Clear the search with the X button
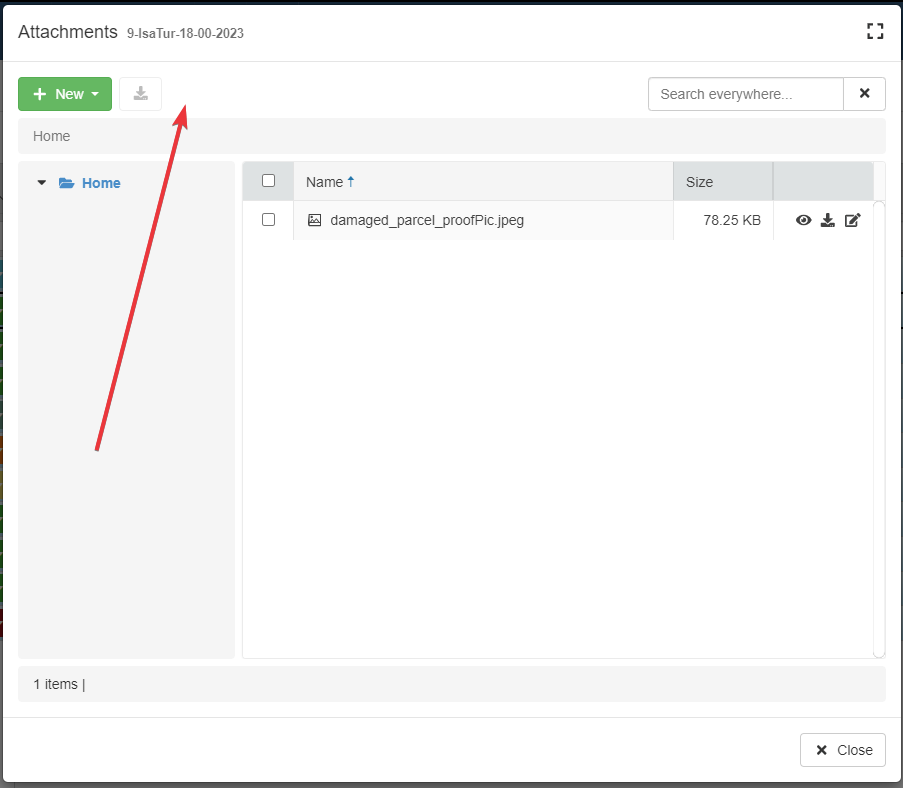The image size is (903, 788). [x=864, y=94]
